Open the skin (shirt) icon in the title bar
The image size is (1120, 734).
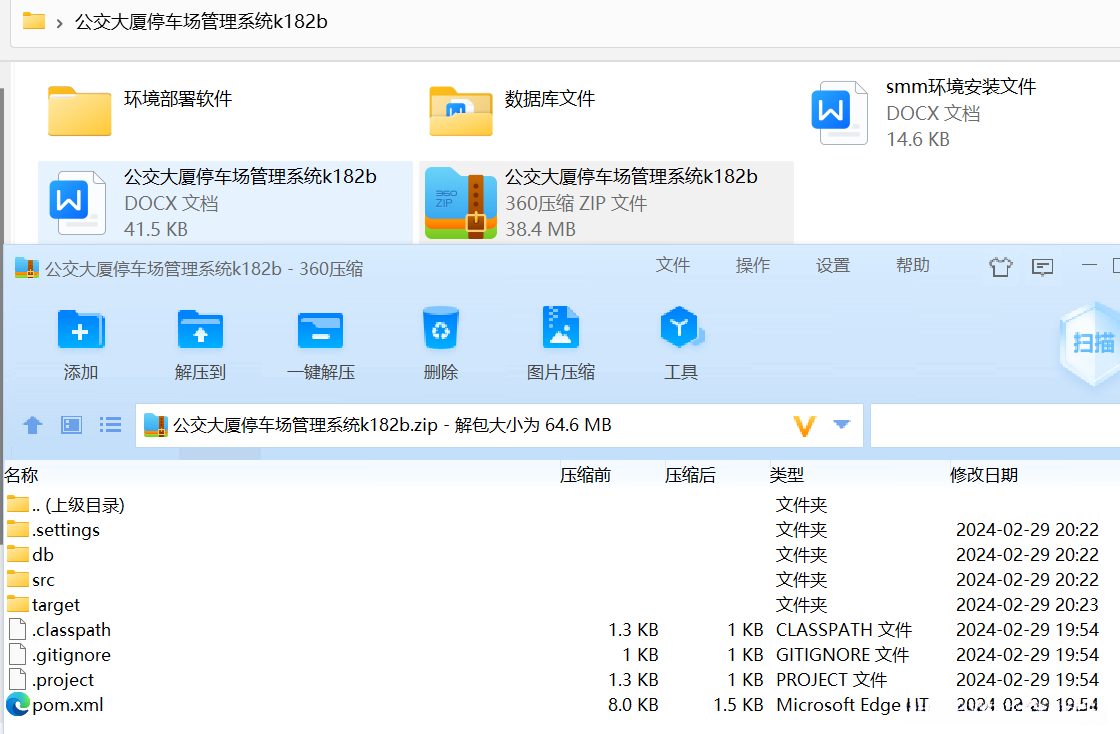point(1001,267)
